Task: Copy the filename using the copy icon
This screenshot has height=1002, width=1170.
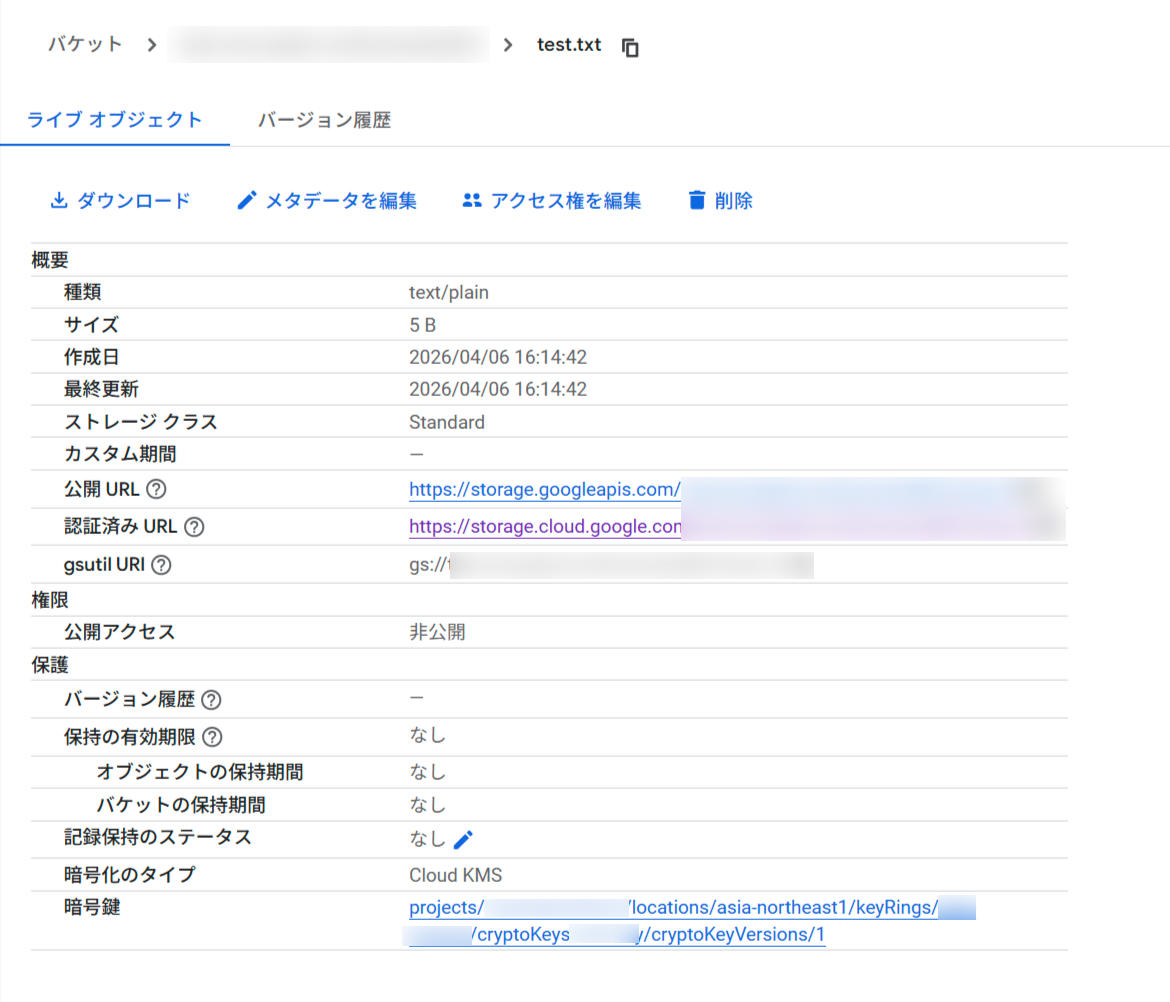Action: [x=631, y=46]
